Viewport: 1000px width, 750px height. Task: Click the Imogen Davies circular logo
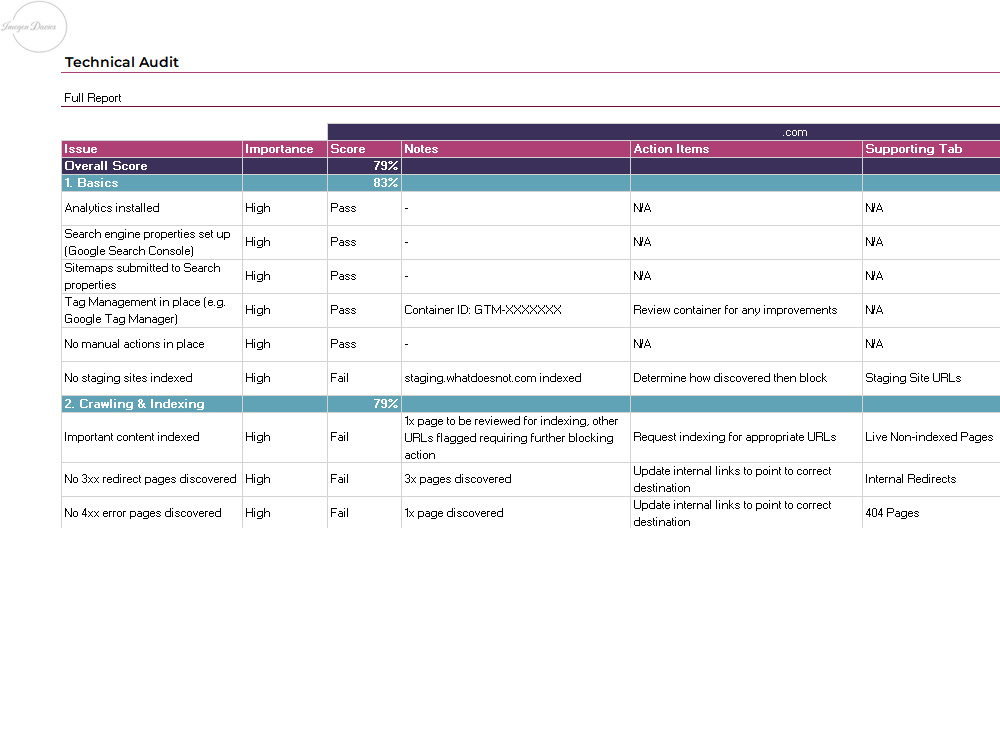click(34, 27)
